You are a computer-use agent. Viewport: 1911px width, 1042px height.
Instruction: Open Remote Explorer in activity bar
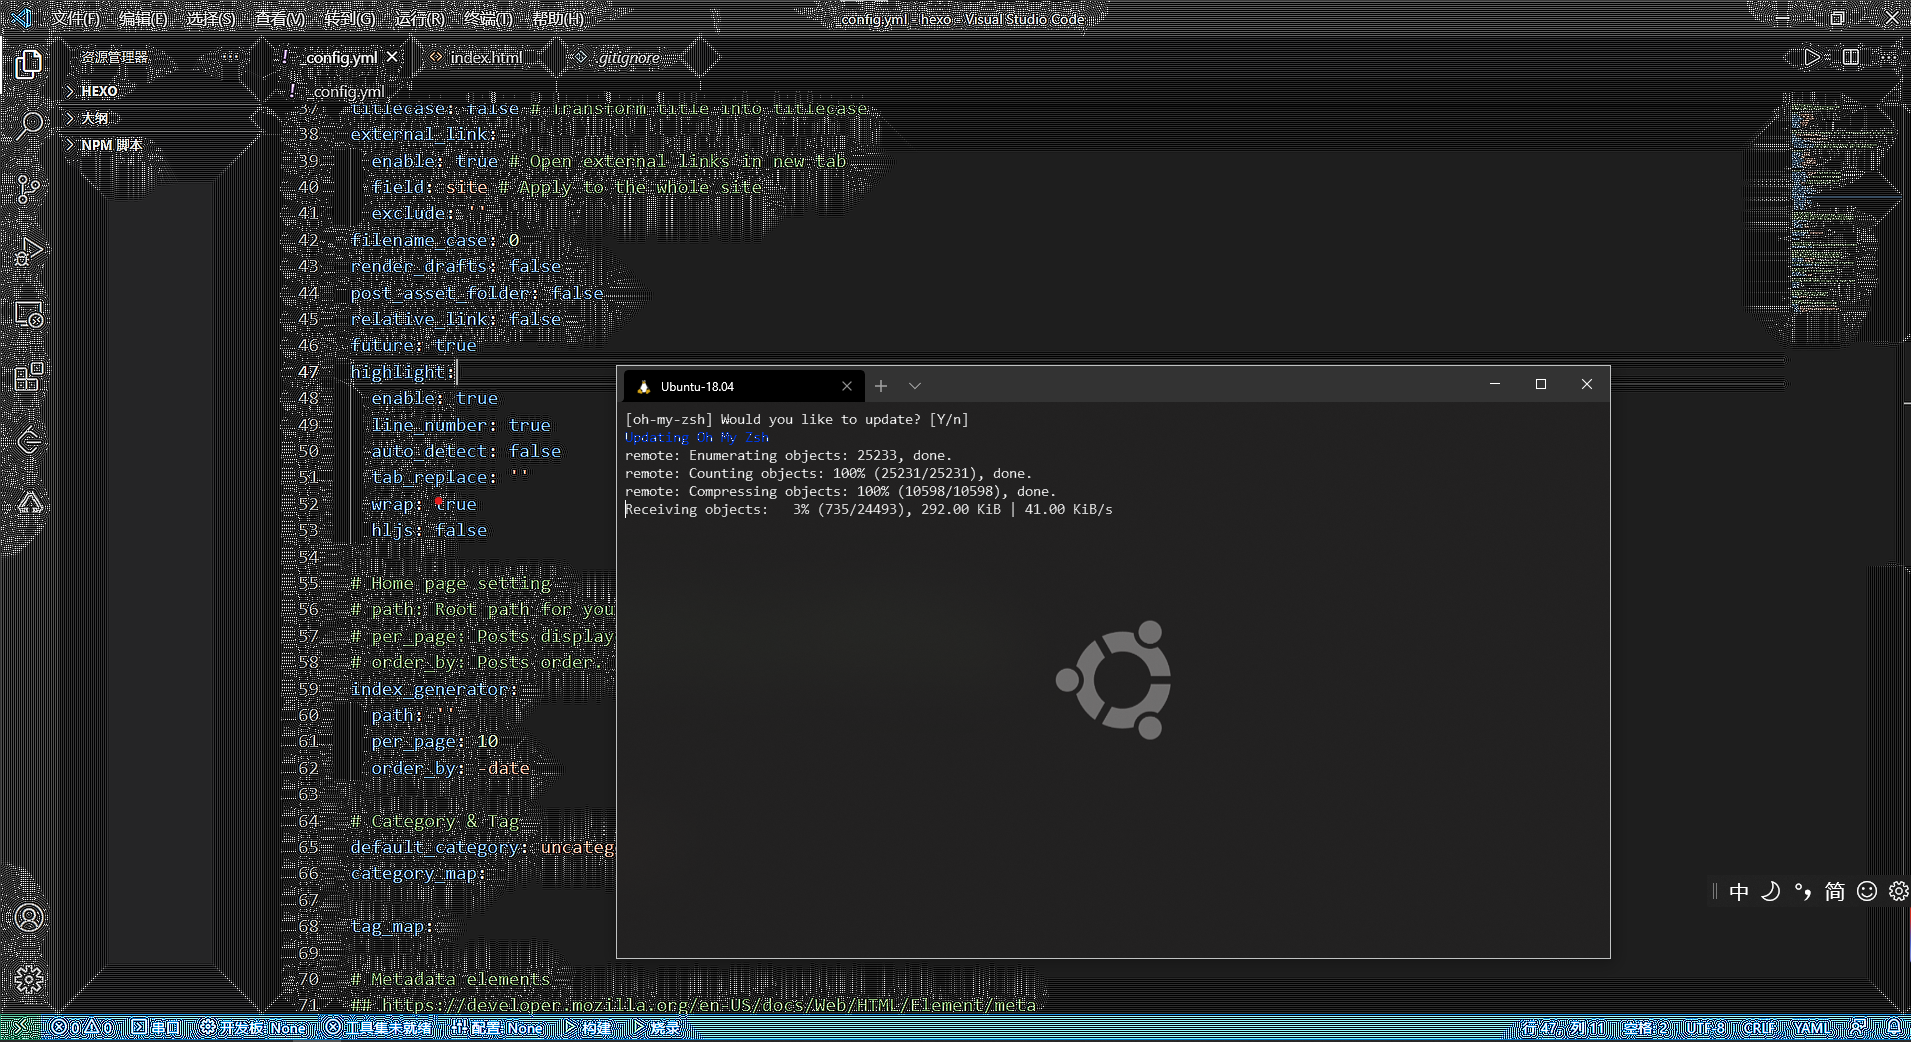coord(29,315)
